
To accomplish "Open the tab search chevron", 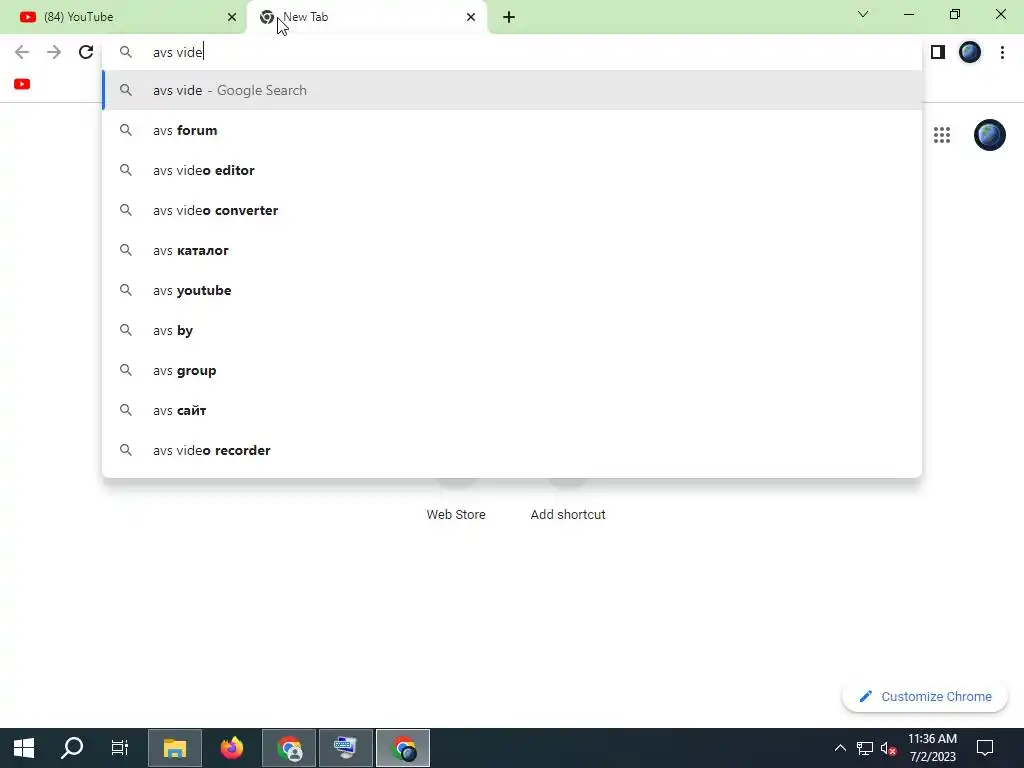I will pos(863,14).
